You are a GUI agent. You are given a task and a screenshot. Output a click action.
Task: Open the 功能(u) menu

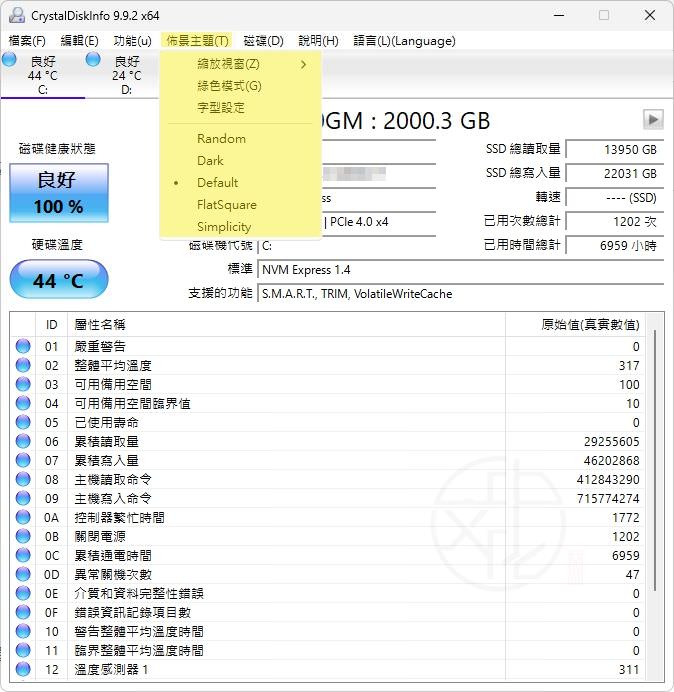pyautogui.click(x=132, y=41)
